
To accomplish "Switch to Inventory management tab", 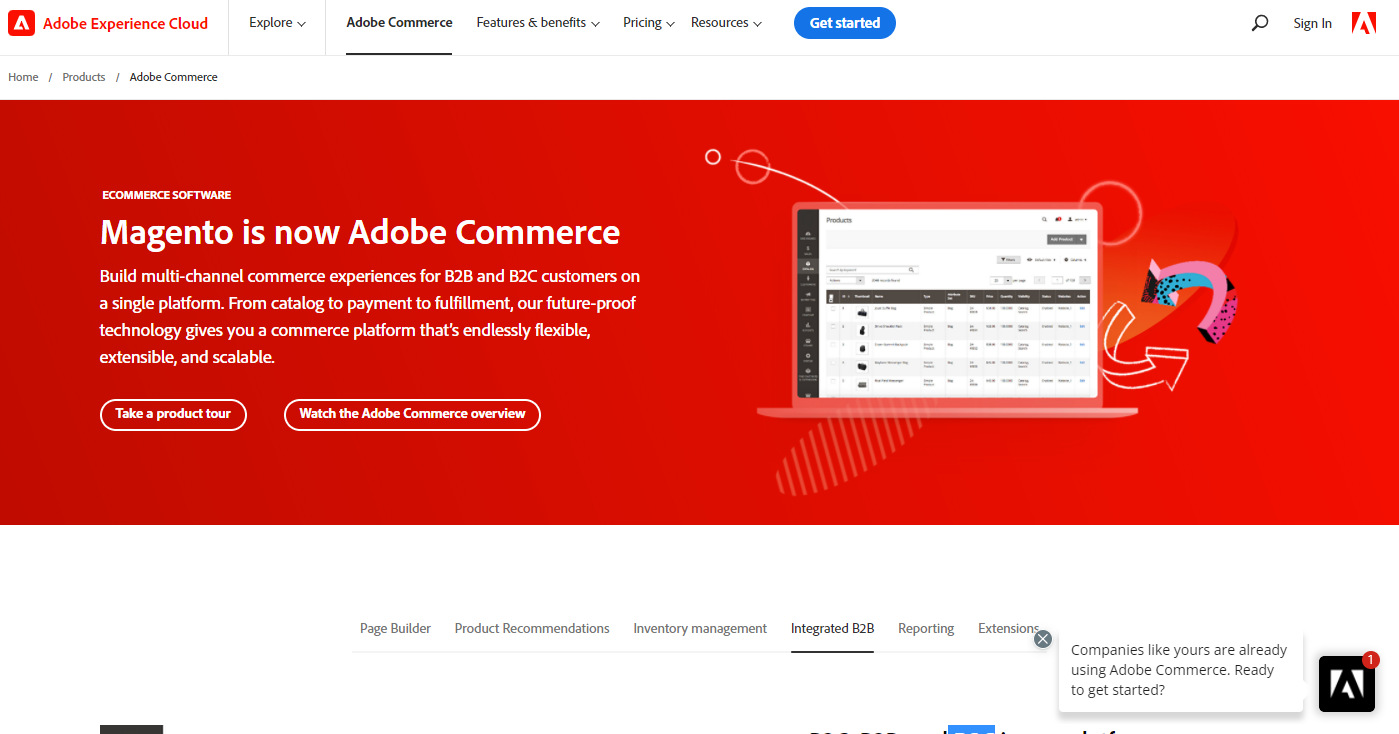I will click(x=700, y=629).
